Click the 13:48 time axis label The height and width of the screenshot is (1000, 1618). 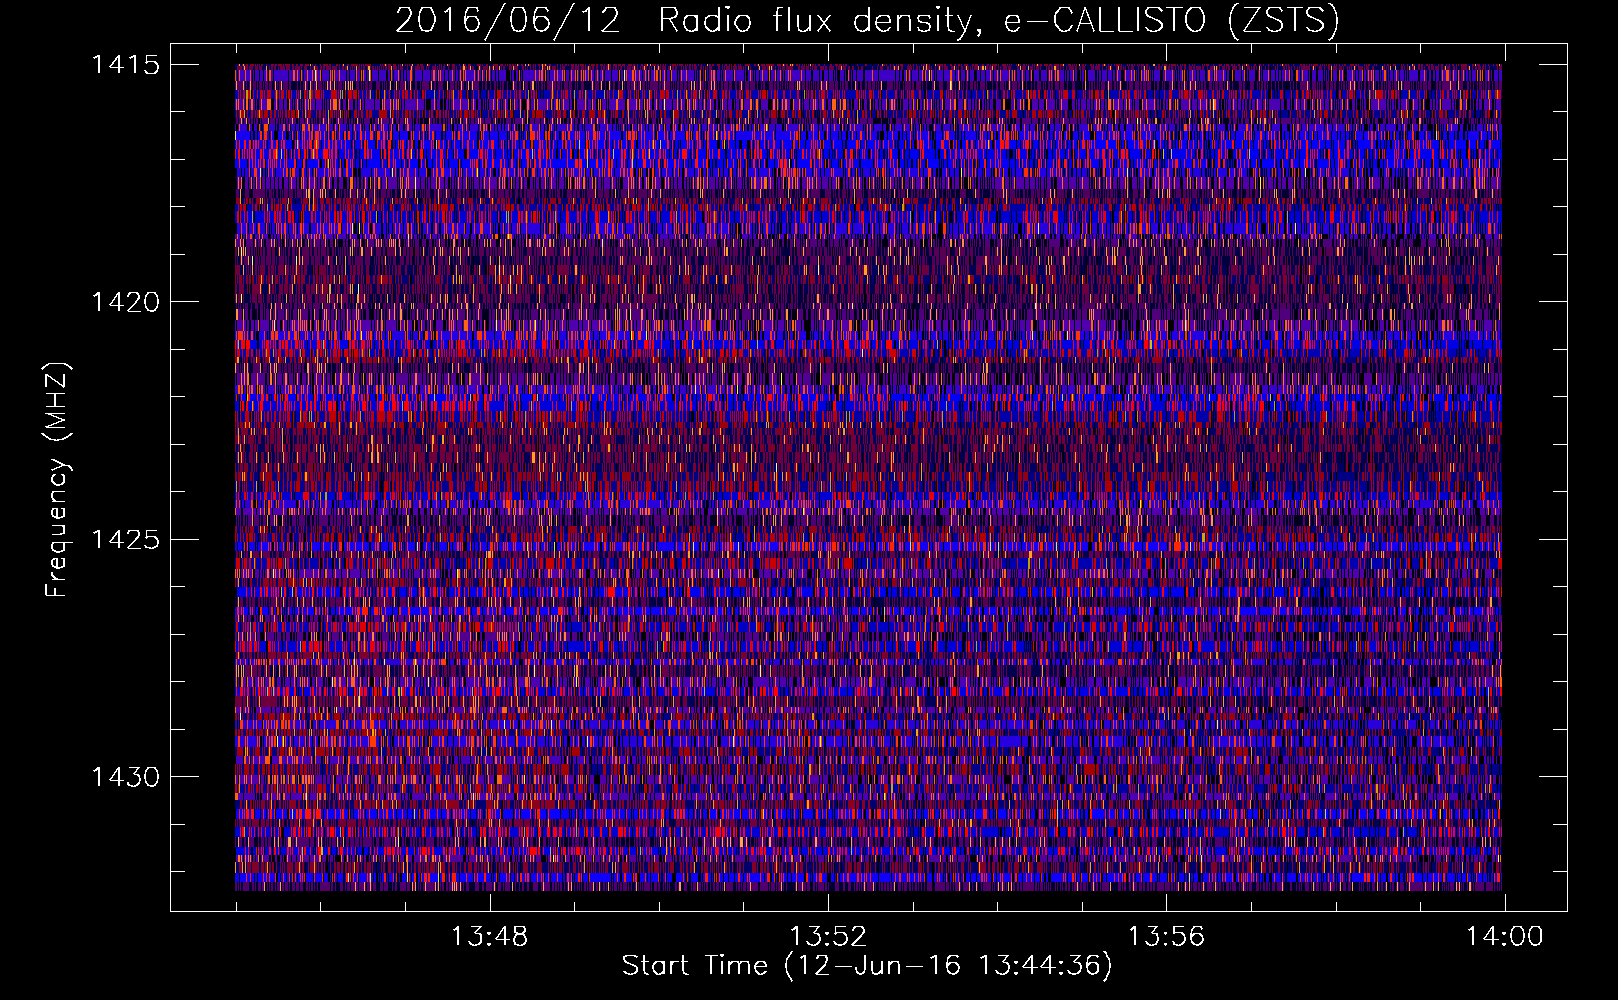(490, 937)
